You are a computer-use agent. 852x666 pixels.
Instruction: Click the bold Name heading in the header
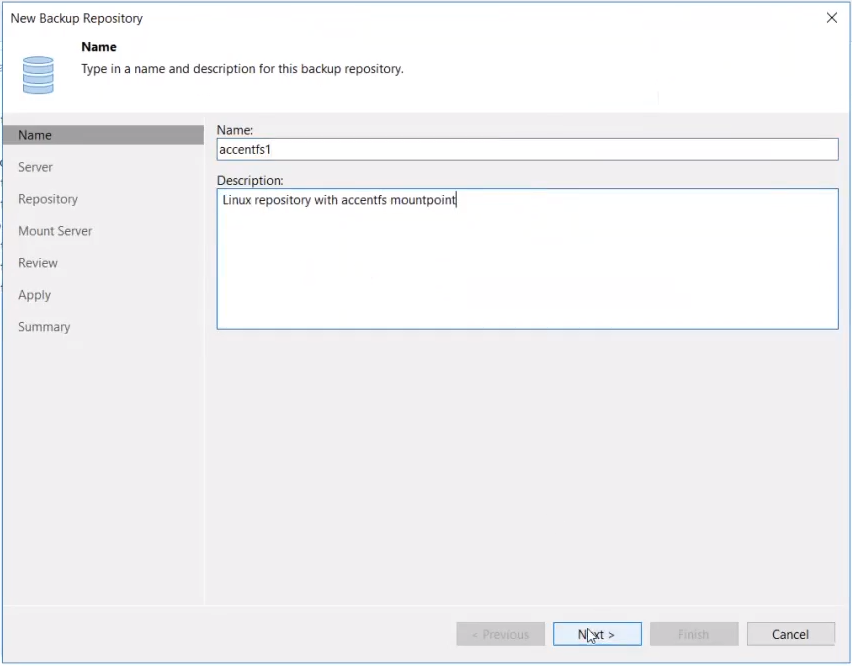tap(99, 47)
